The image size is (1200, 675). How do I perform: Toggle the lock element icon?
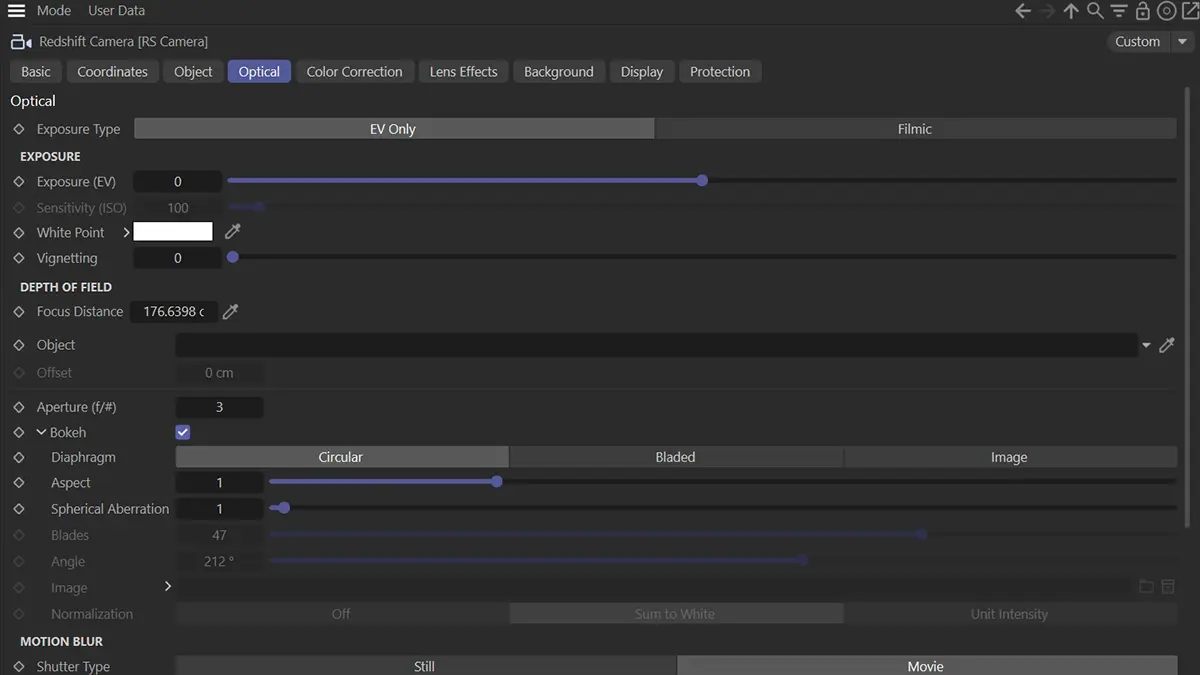point(1143,11)
